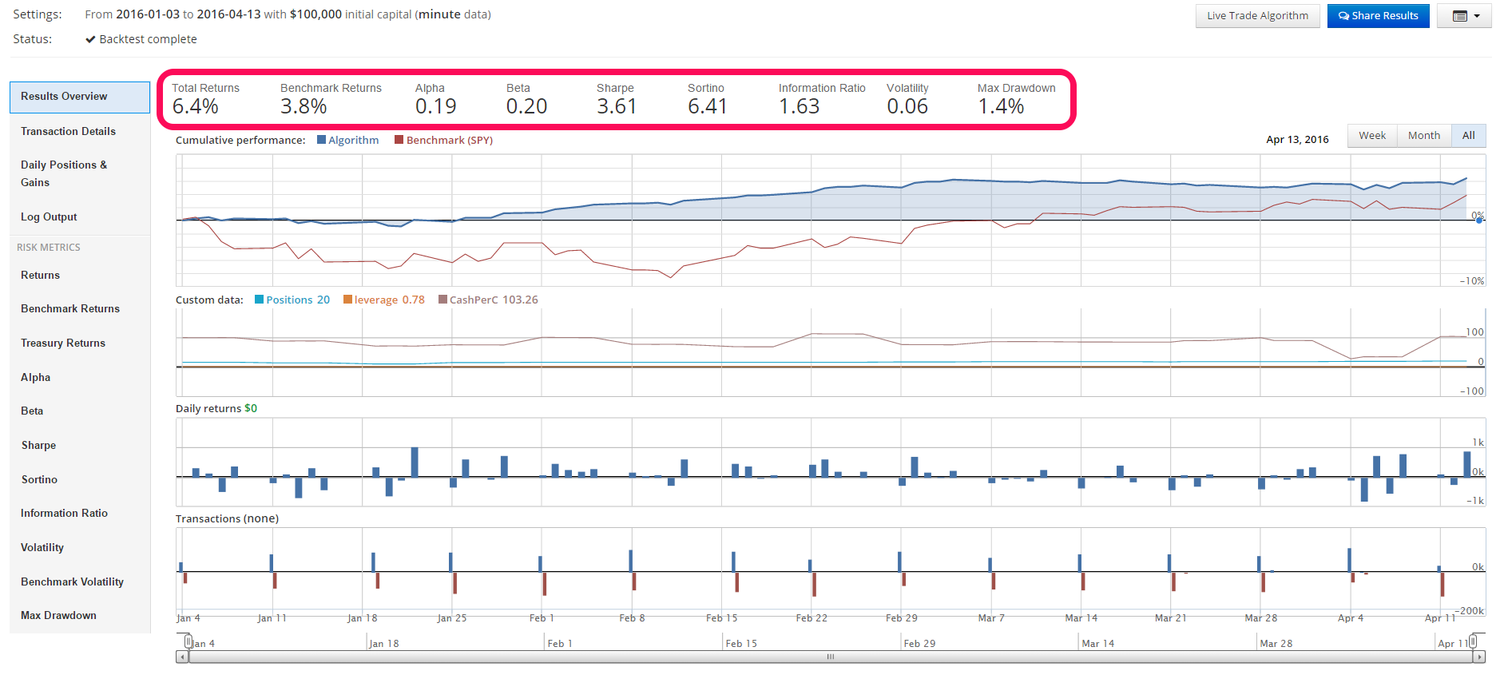Click the timeline scrollbar left arrow

tap(182, 657)
